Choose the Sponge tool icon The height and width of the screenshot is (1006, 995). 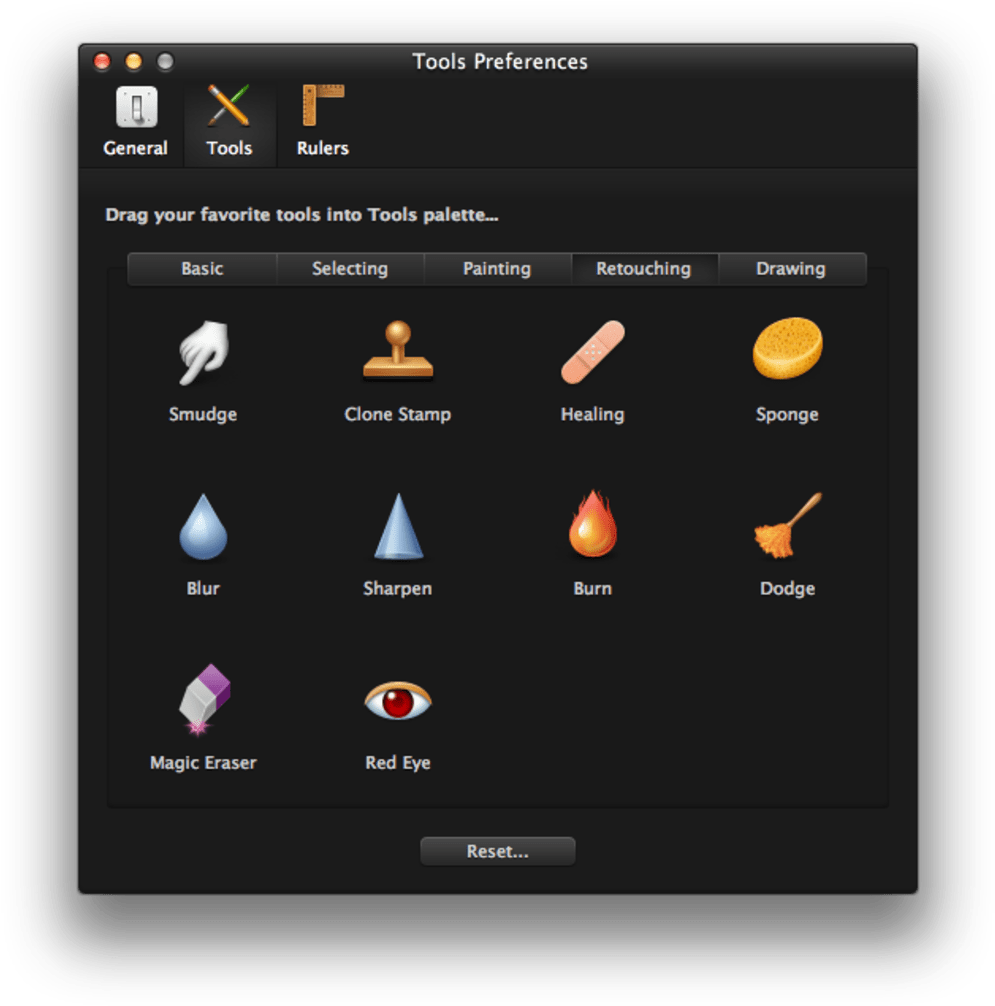[x=787, y=348]
